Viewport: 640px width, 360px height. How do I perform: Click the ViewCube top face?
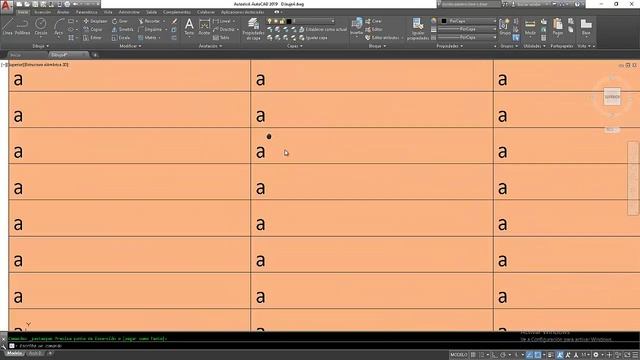612,97
